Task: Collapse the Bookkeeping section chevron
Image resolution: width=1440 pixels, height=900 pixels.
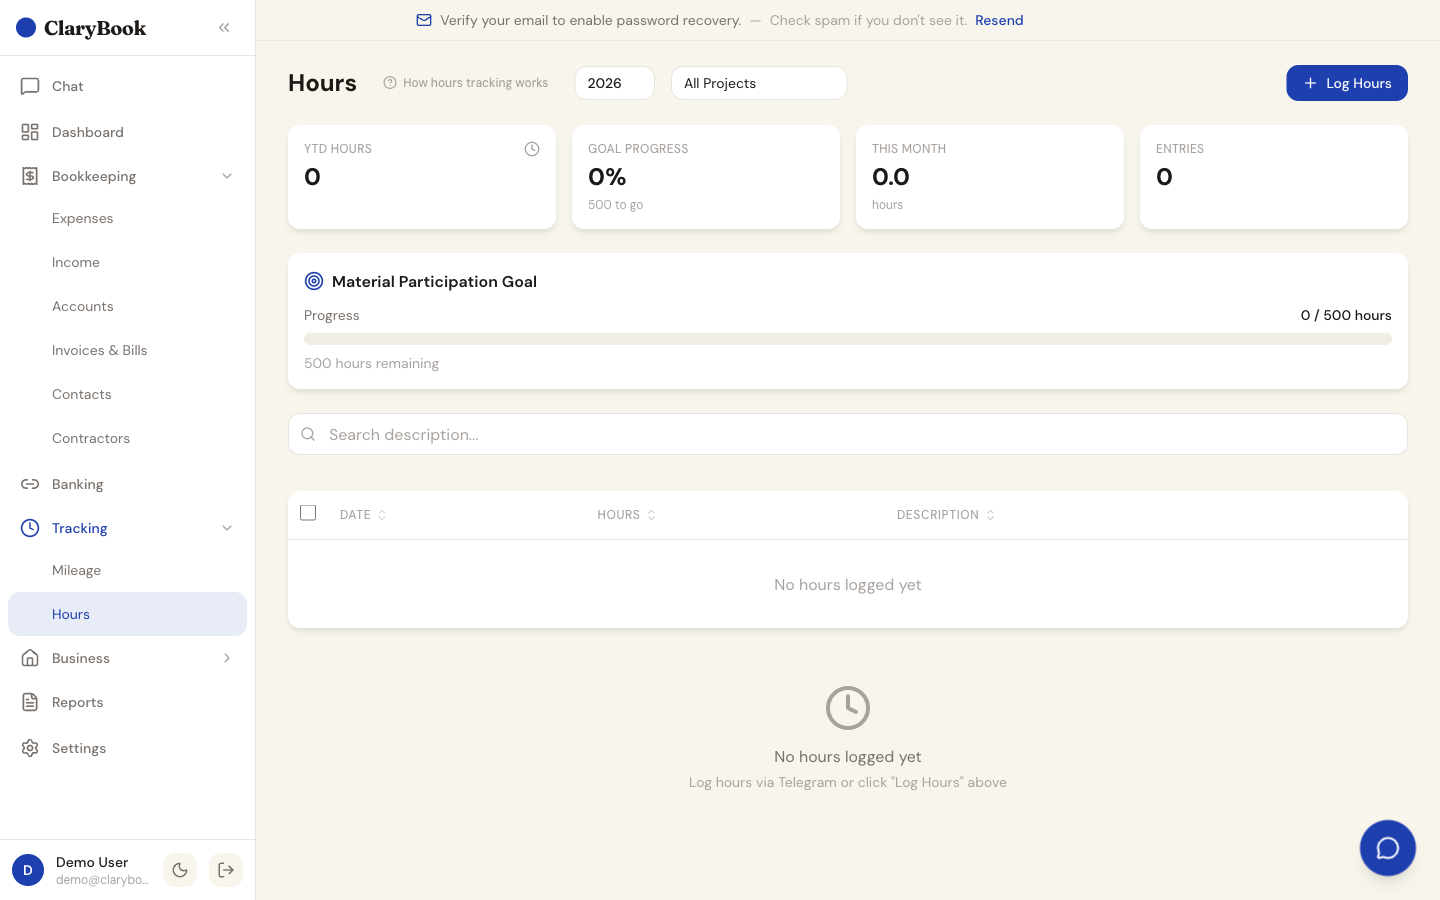Action: click(227, 176)
